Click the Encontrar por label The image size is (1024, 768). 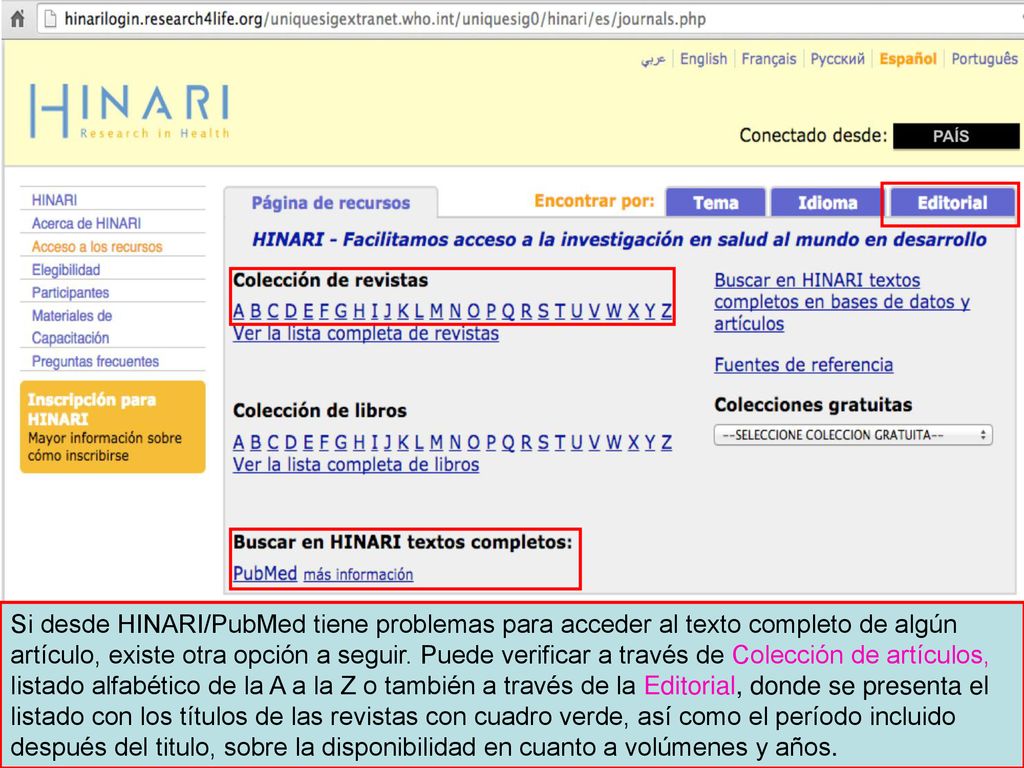tap(594, 201)
